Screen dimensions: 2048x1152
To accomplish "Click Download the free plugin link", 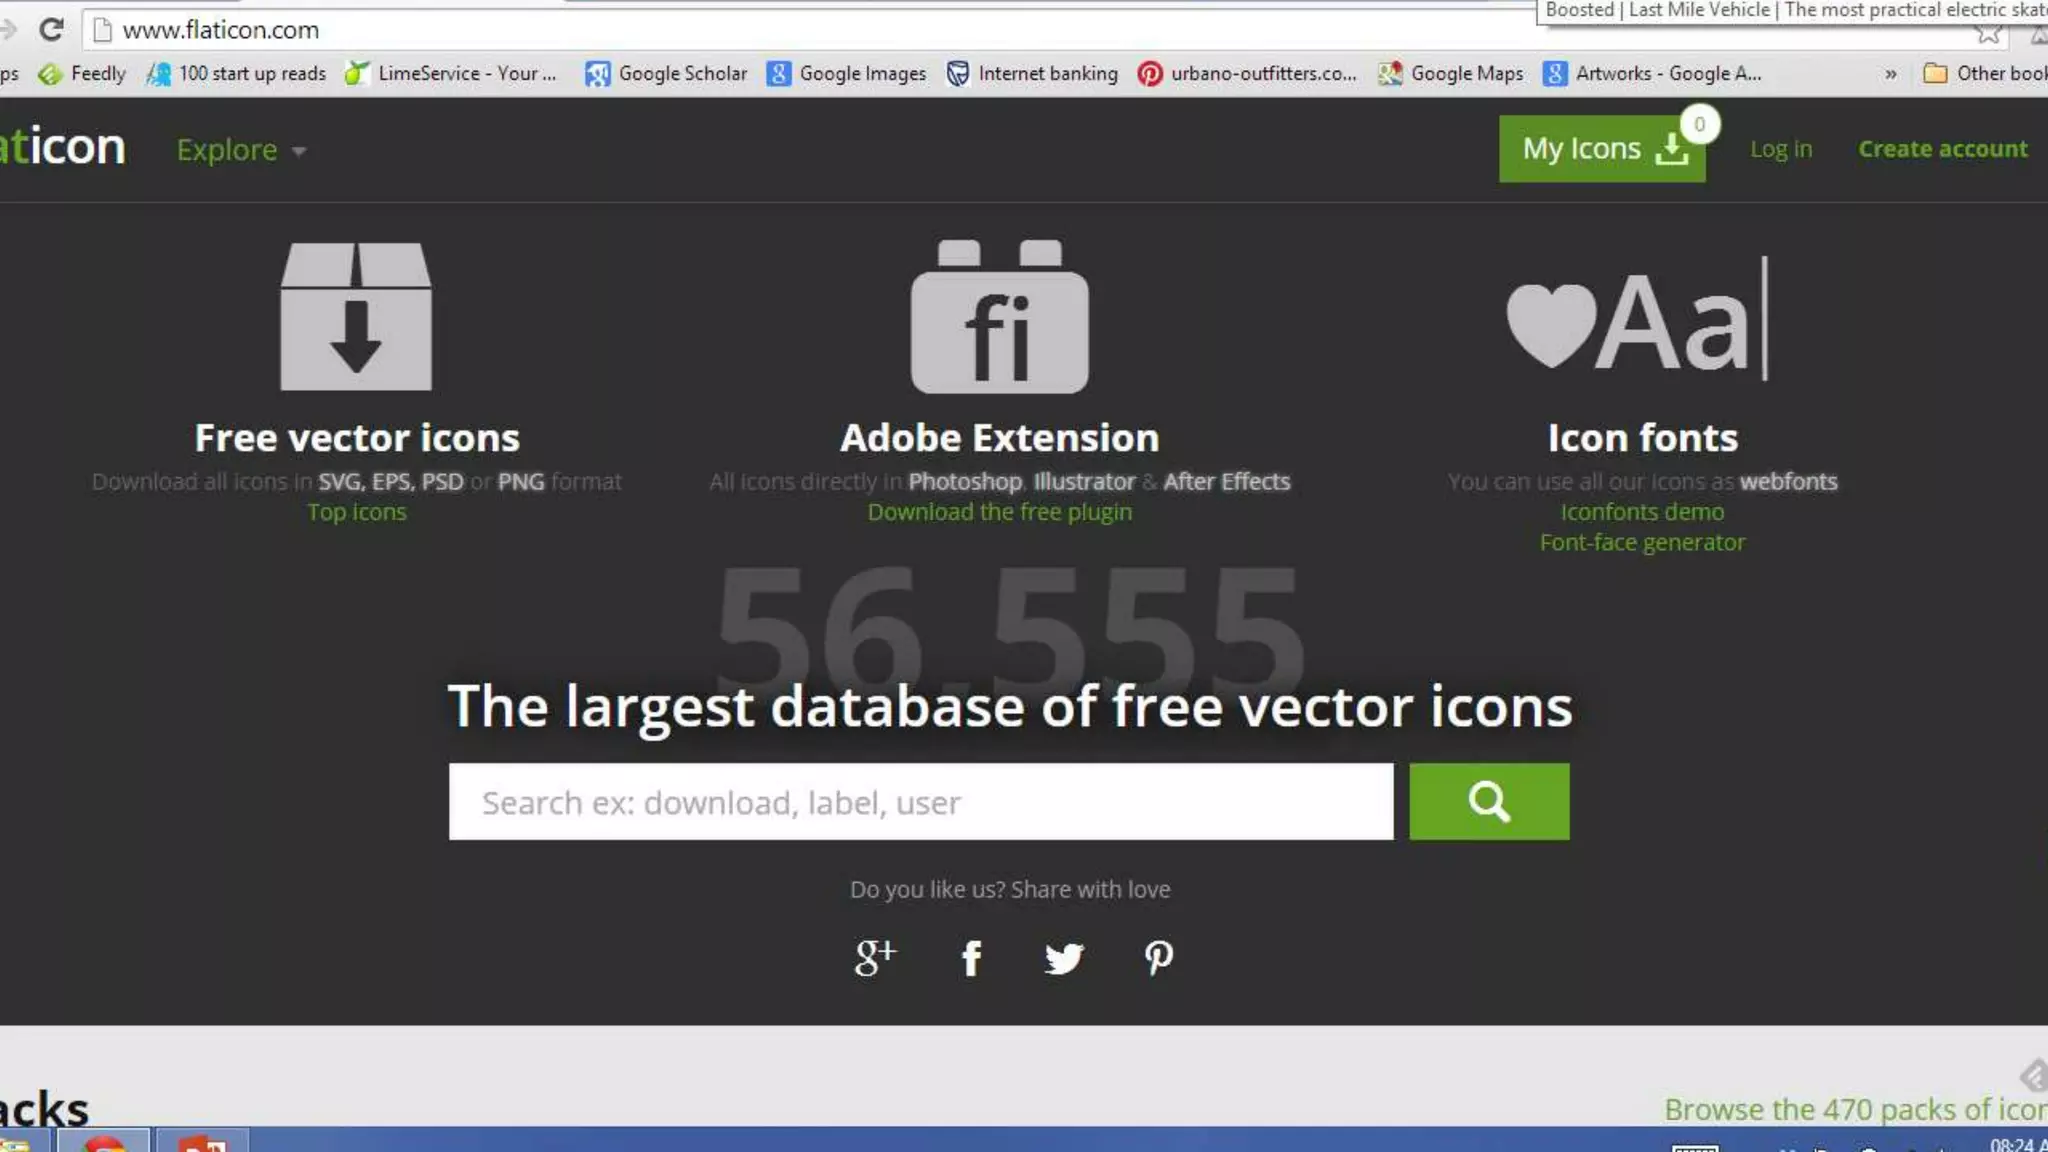I will click(999, 512).
